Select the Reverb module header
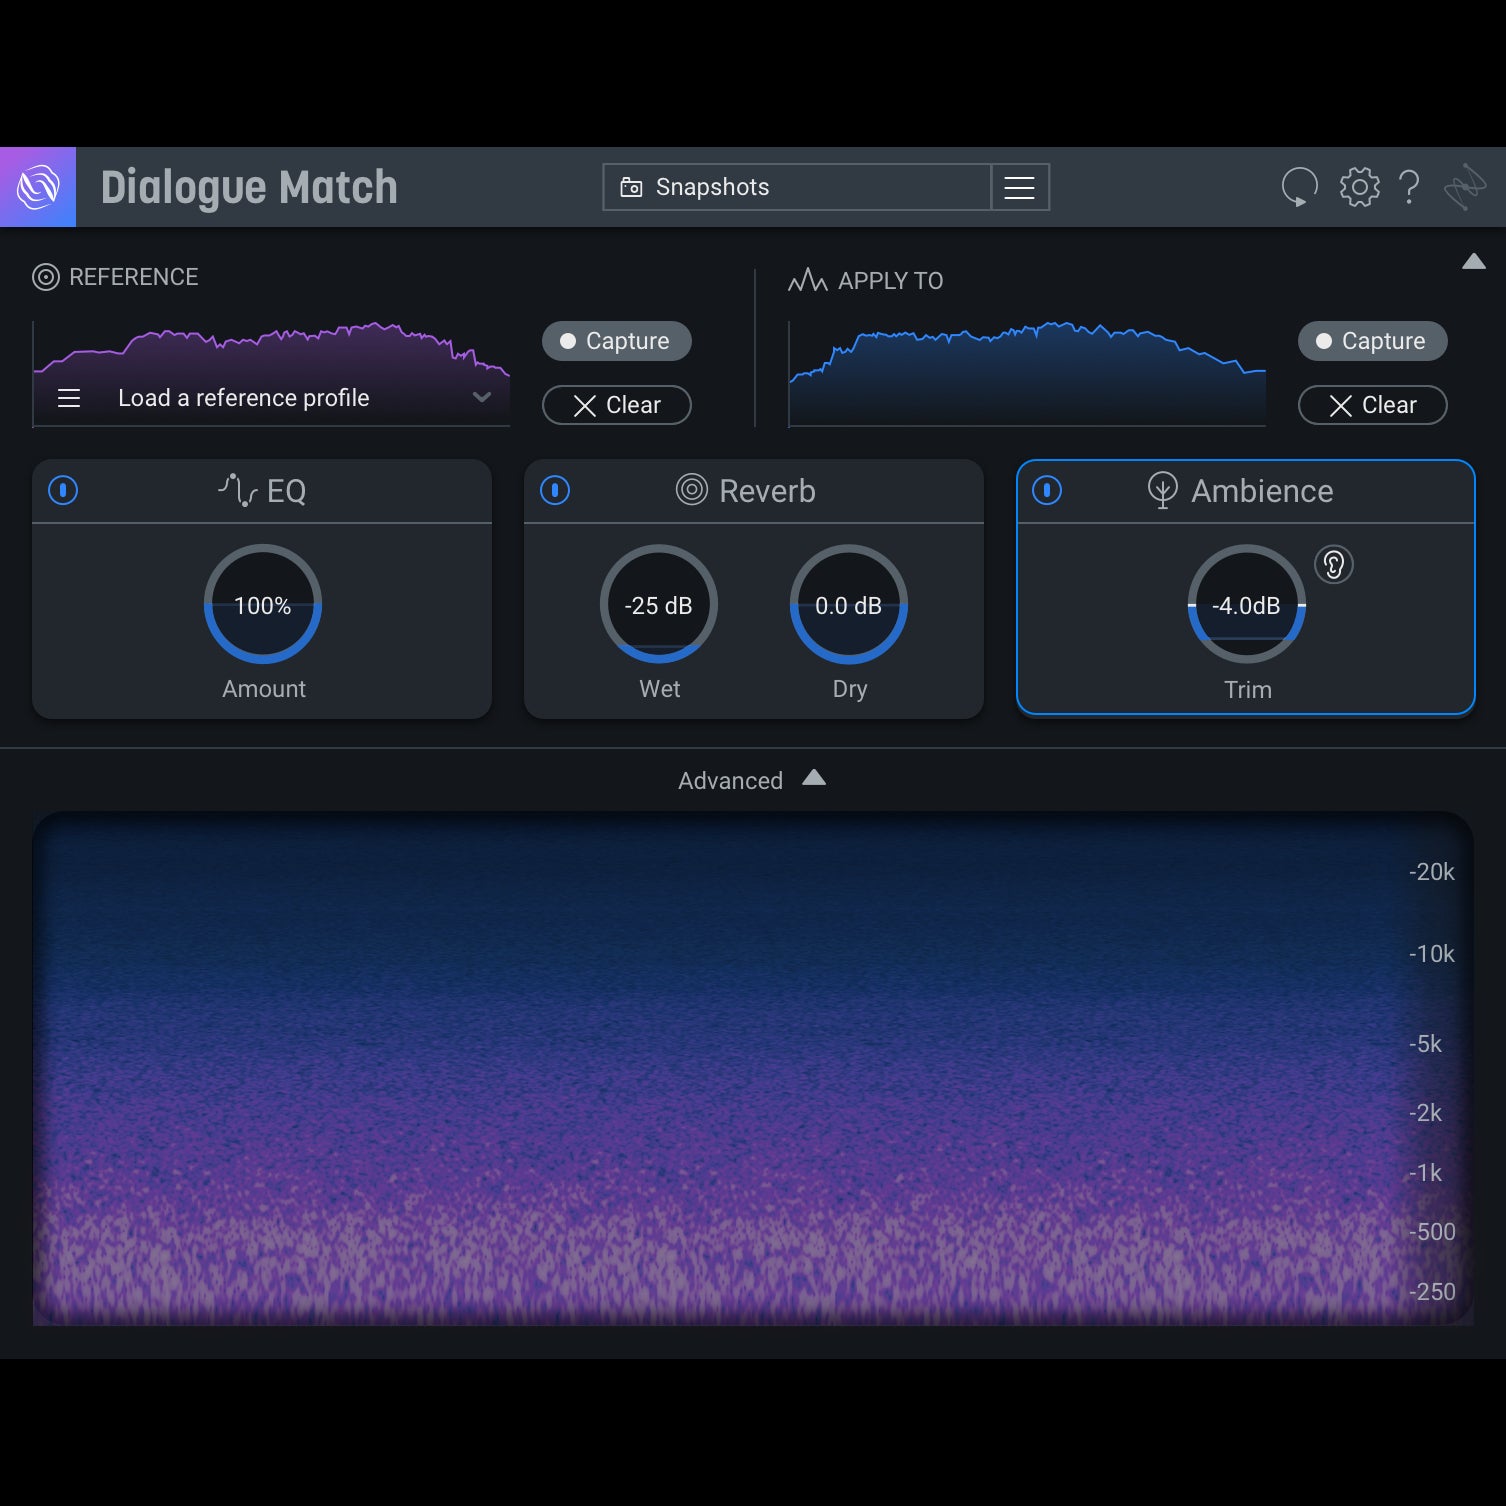1506x1506 pixels. tap(754, 491)
